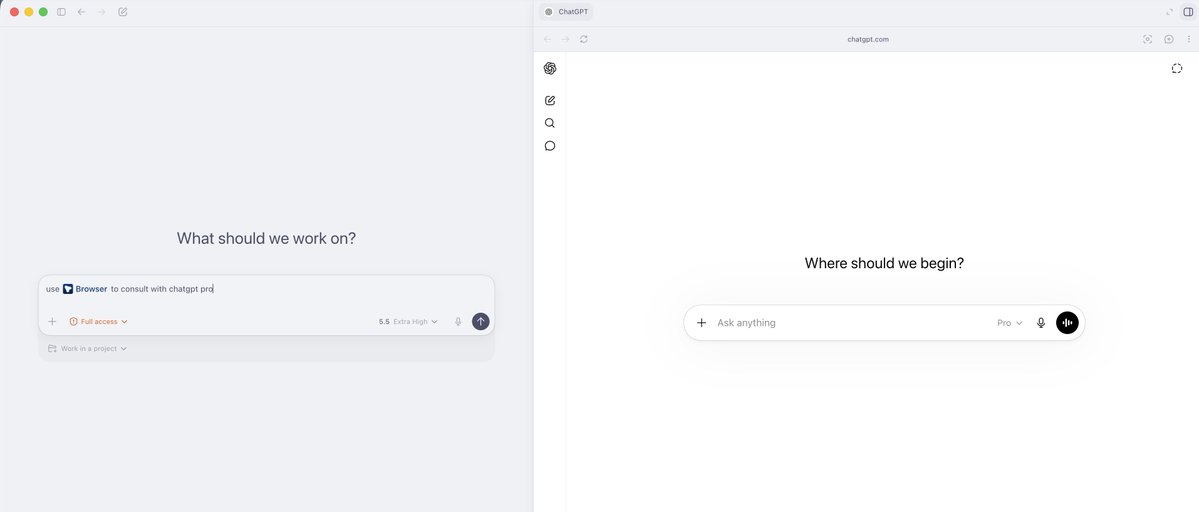
Task: Click the ChatGPT dictate microphone icon
Action: pos(1041,322)
